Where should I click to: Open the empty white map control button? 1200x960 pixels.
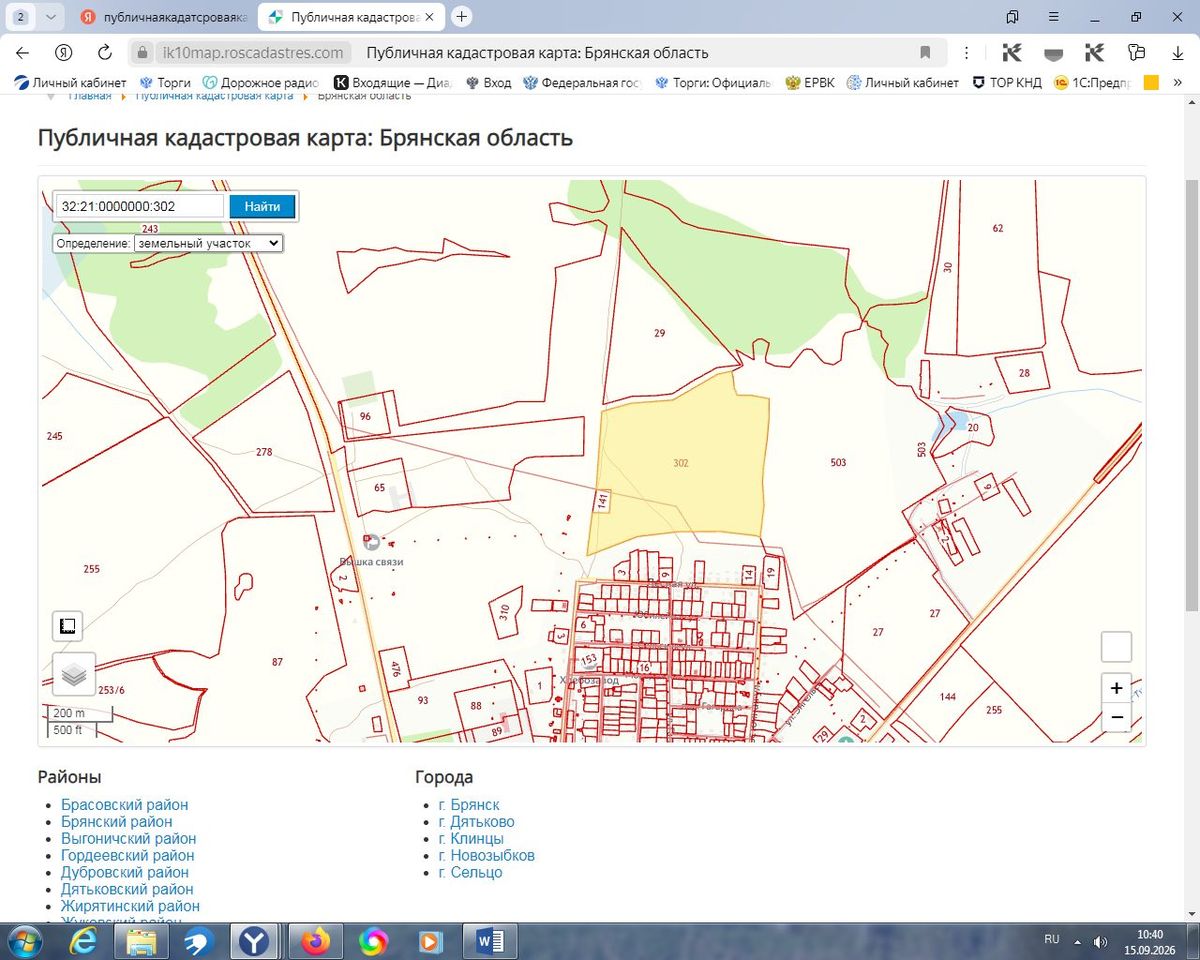pyautogui.click(x=1116, y=647)
